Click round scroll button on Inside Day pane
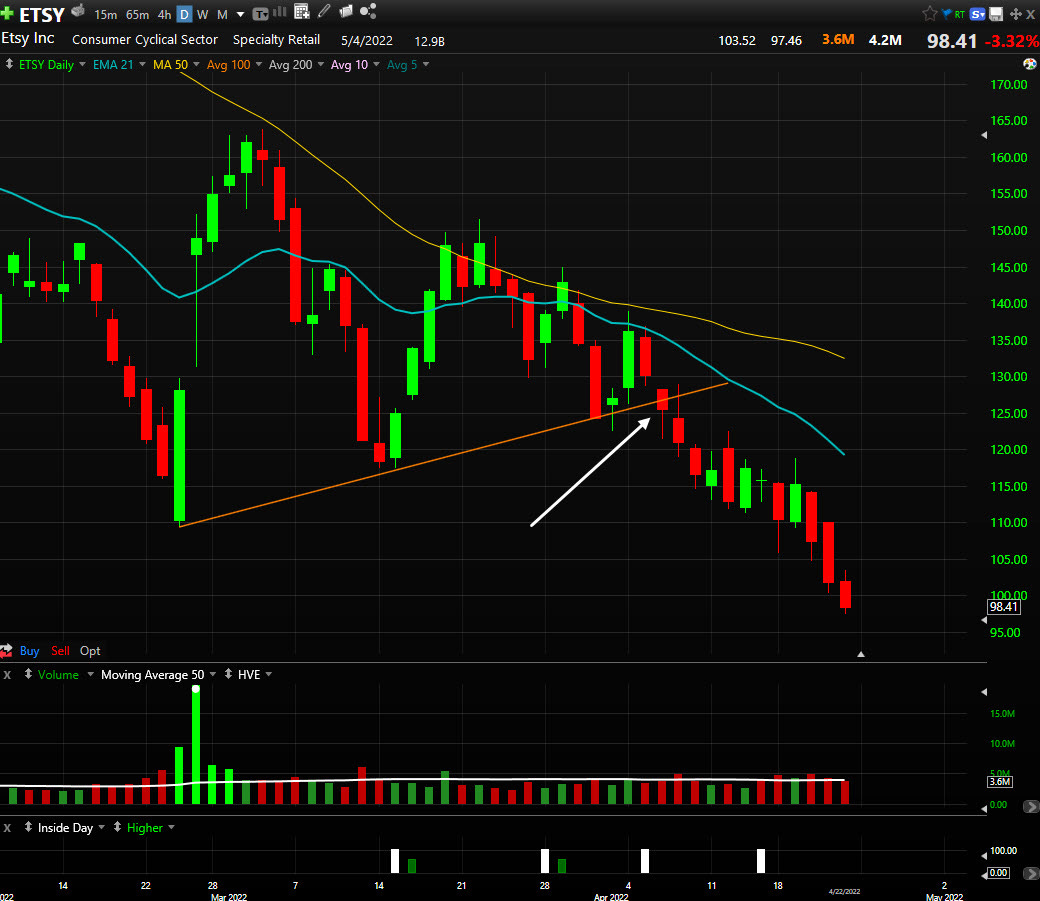Image resolution: width=1040 pixels, height=901 pixels. (1031, 874)
